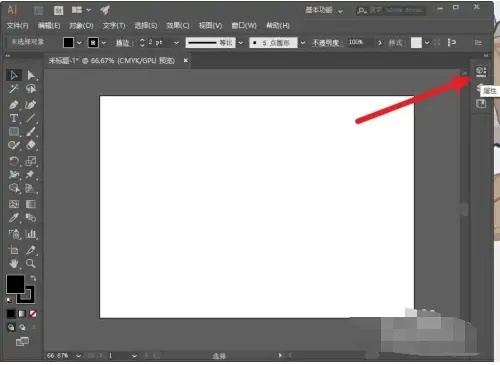Open the zoom level dropdown at bottom
The width and height of the screenshot is (500, 365).
(x=79, y=356)
